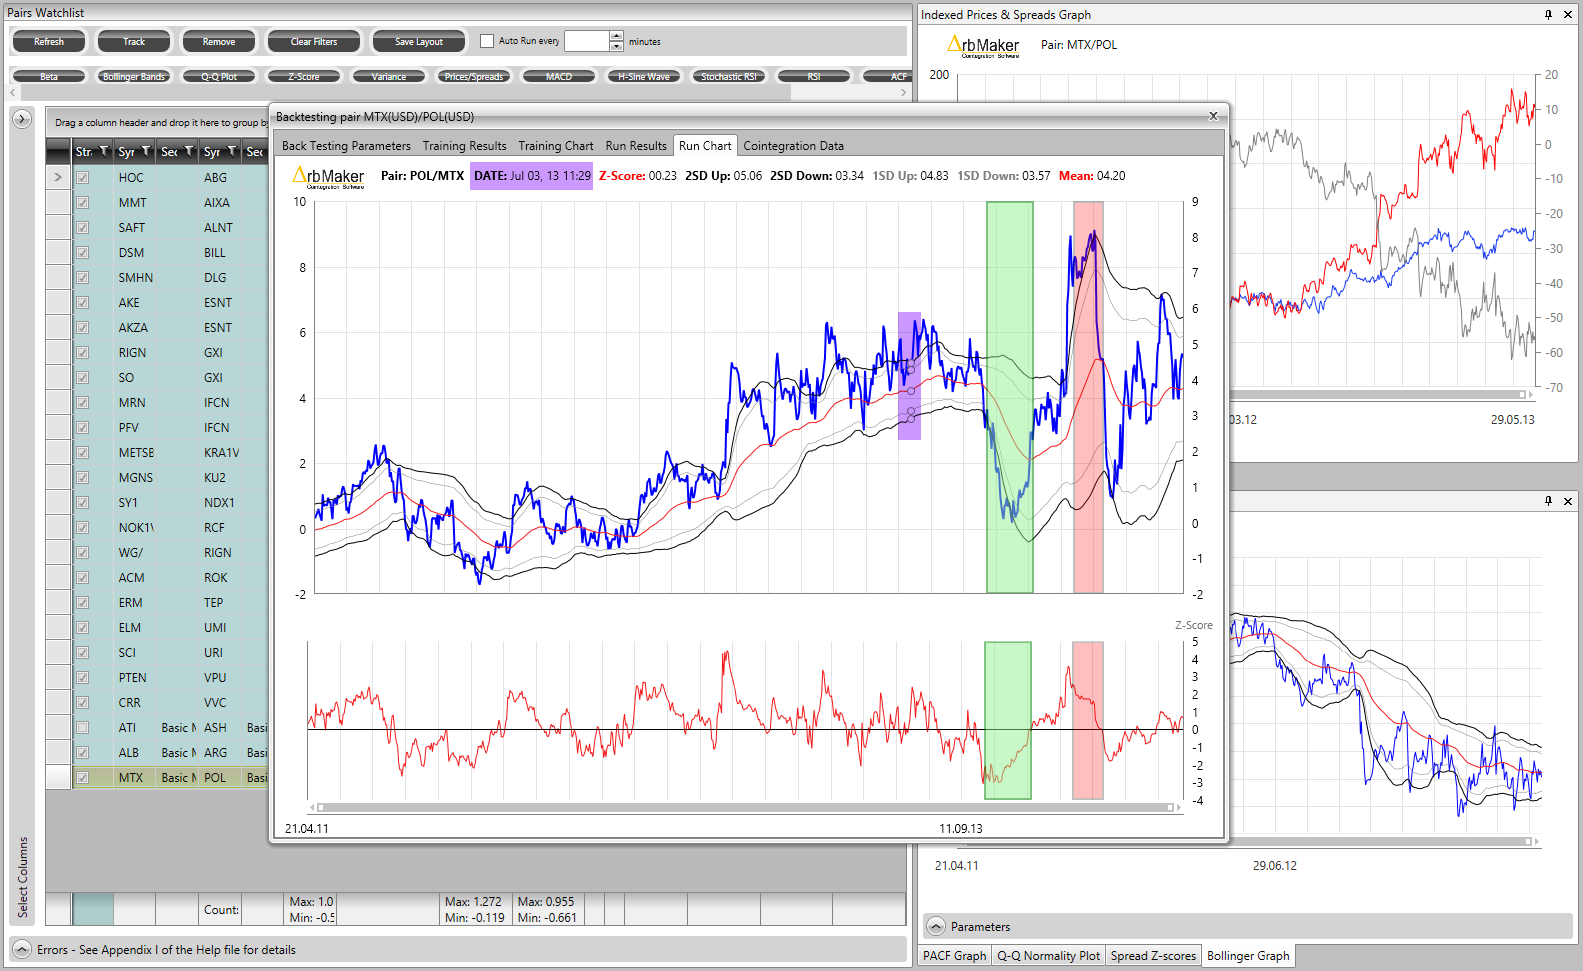Open the Training Chart tab
The image size is (1583, 971).
556,146
